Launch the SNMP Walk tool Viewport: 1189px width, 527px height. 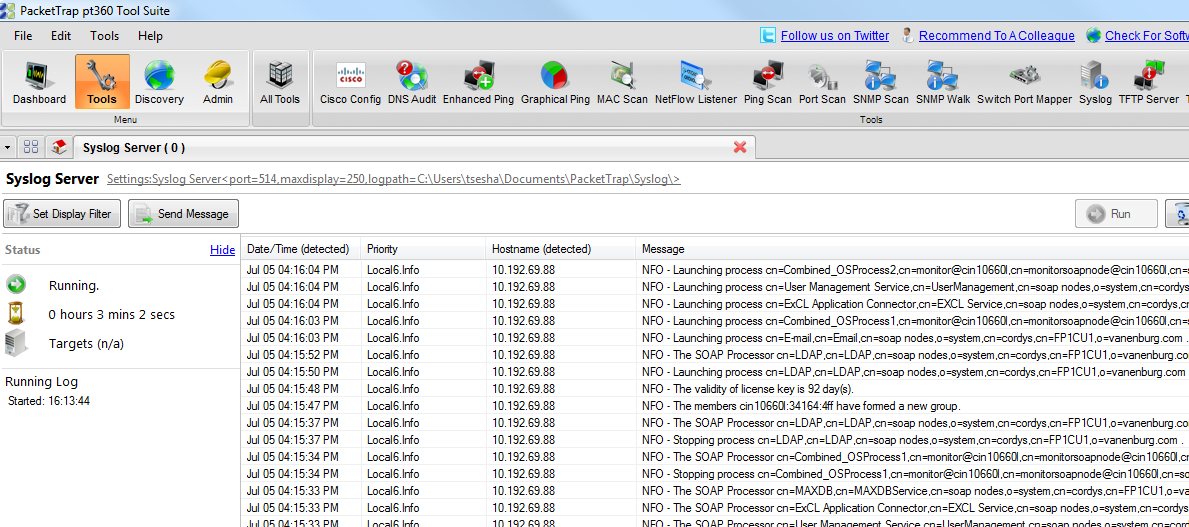coord(943,82)
